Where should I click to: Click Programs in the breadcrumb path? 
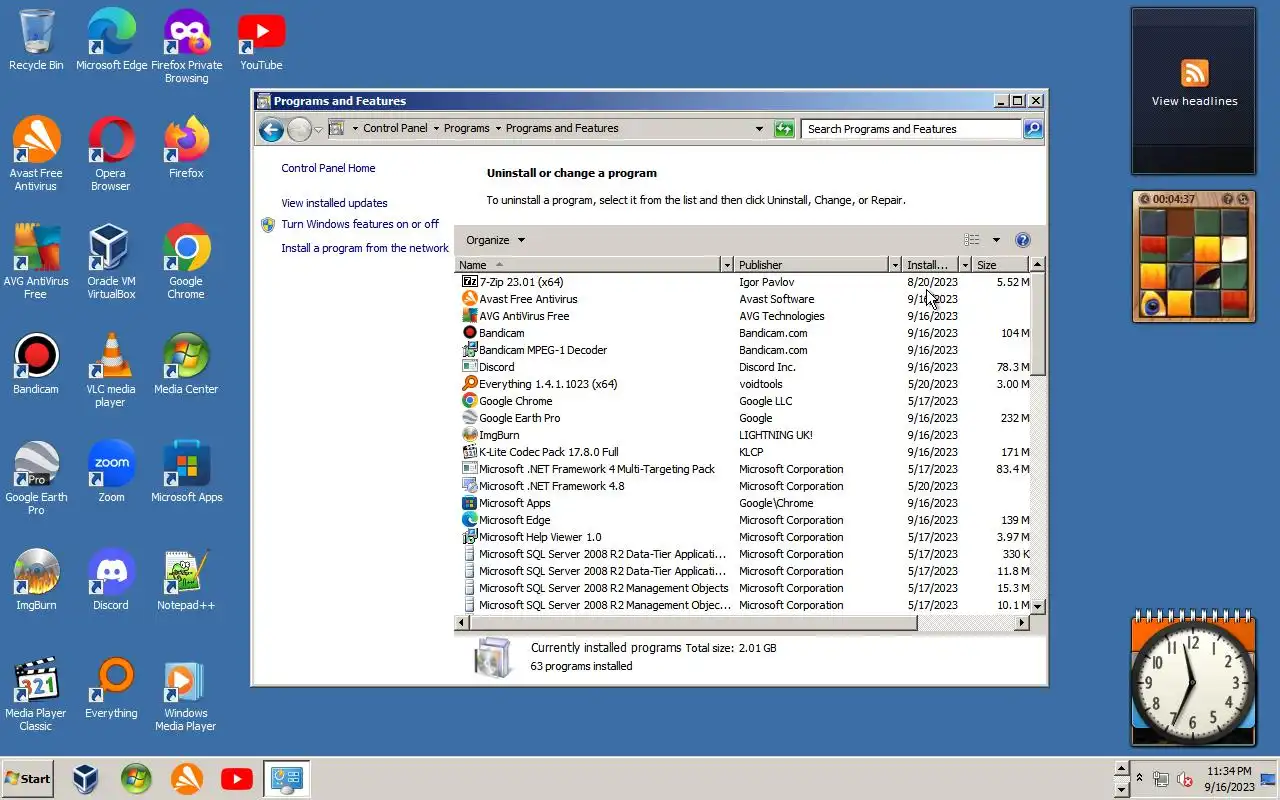click(x=467, y=128)
